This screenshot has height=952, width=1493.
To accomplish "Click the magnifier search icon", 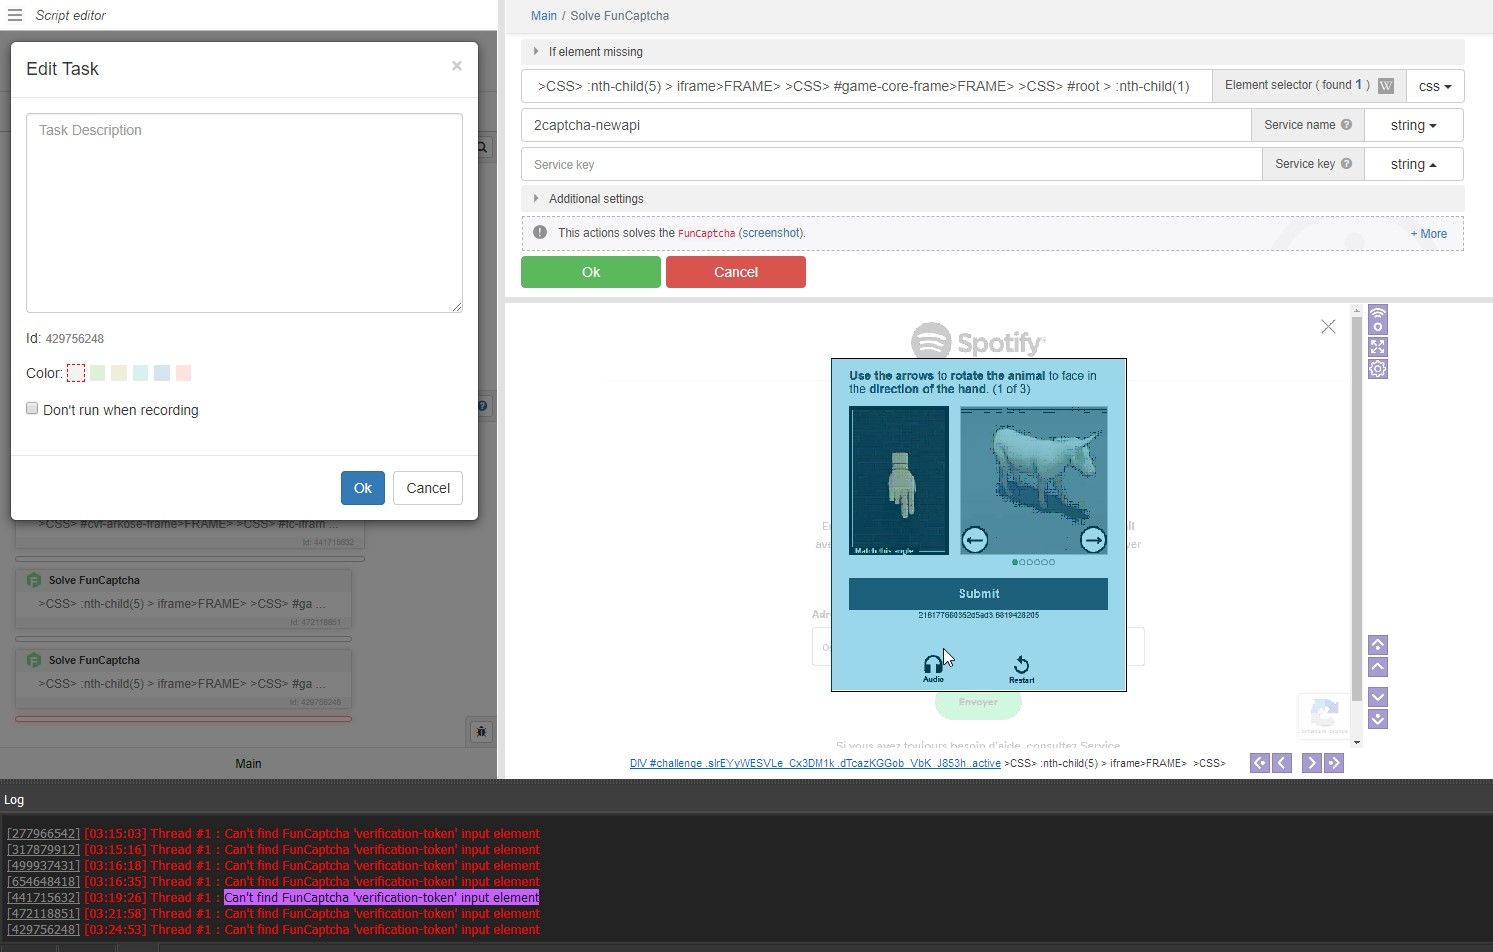I will (481, 147).
